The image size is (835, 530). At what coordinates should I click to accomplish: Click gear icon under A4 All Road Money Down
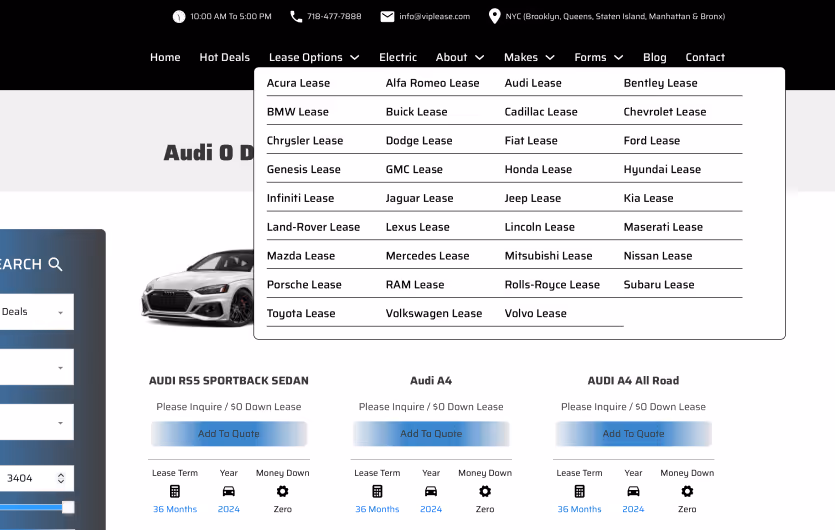pyautogui.click(x=687, y=491)
